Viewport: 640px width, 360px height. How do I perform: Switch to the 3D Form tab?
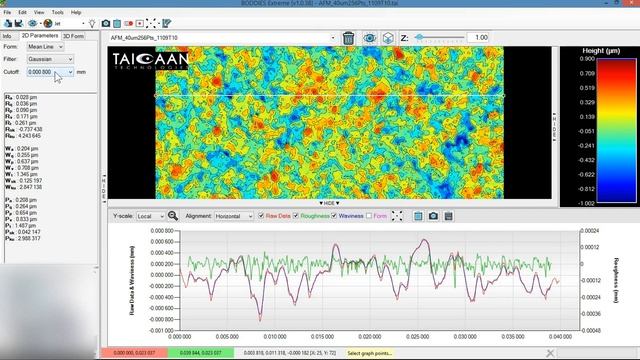click(x=73, y=36)
